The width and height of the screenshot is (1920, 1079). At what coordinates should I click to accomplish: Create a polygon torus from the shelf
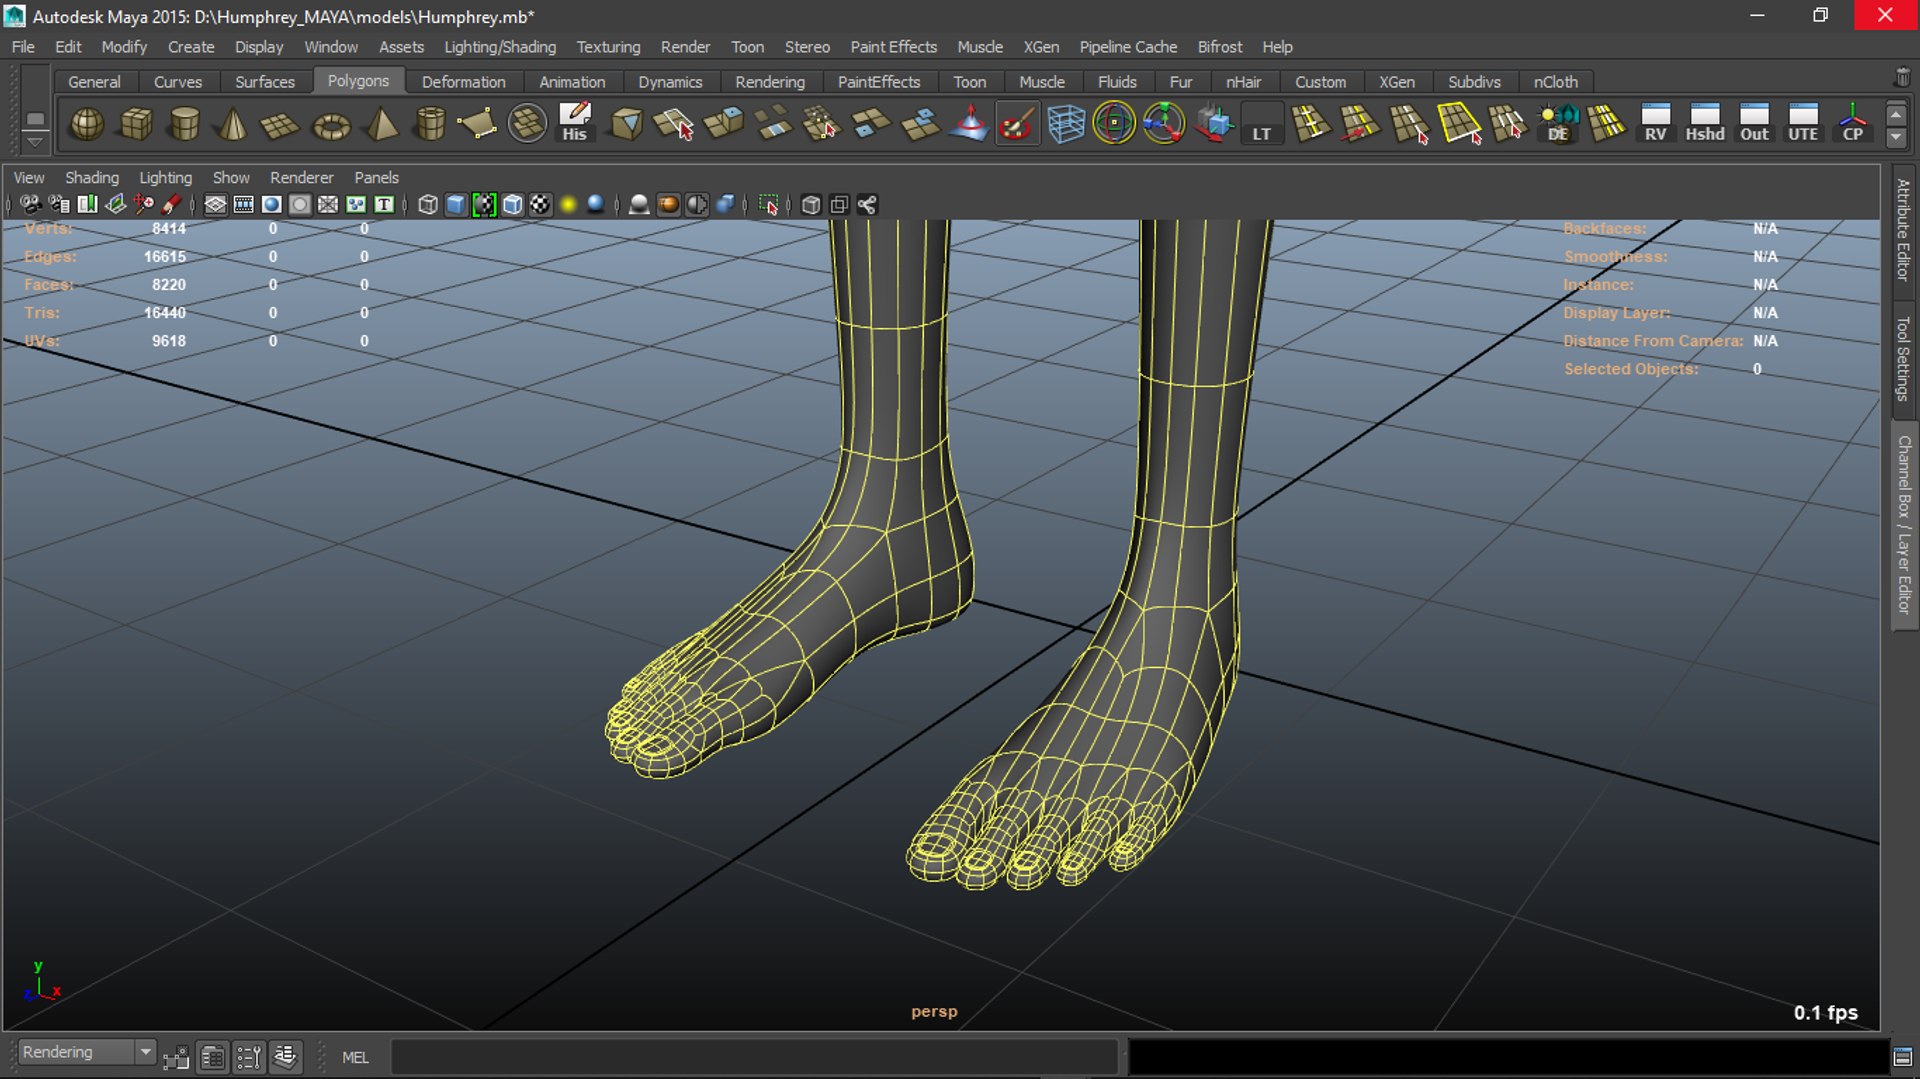click(x=331, y=124)
